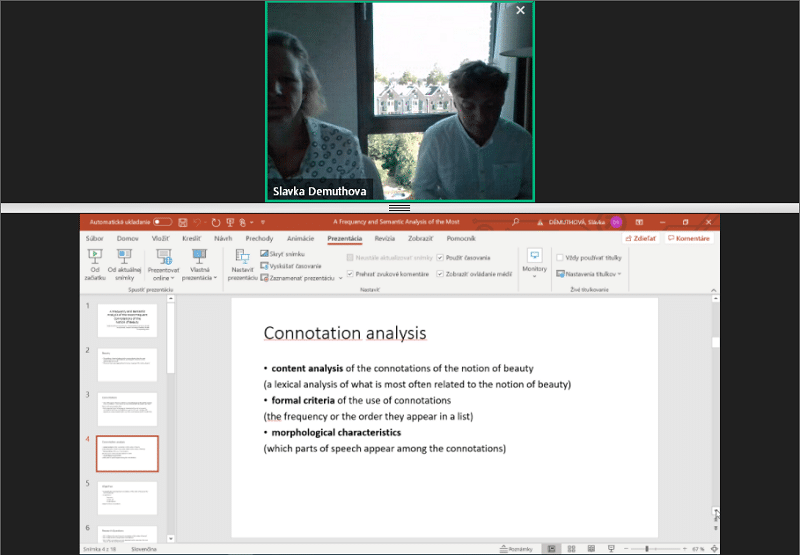Uncheck Zobraziť ovládanie médií checkbox
Viewport: 800px width, 555px height.
point(440,273)
